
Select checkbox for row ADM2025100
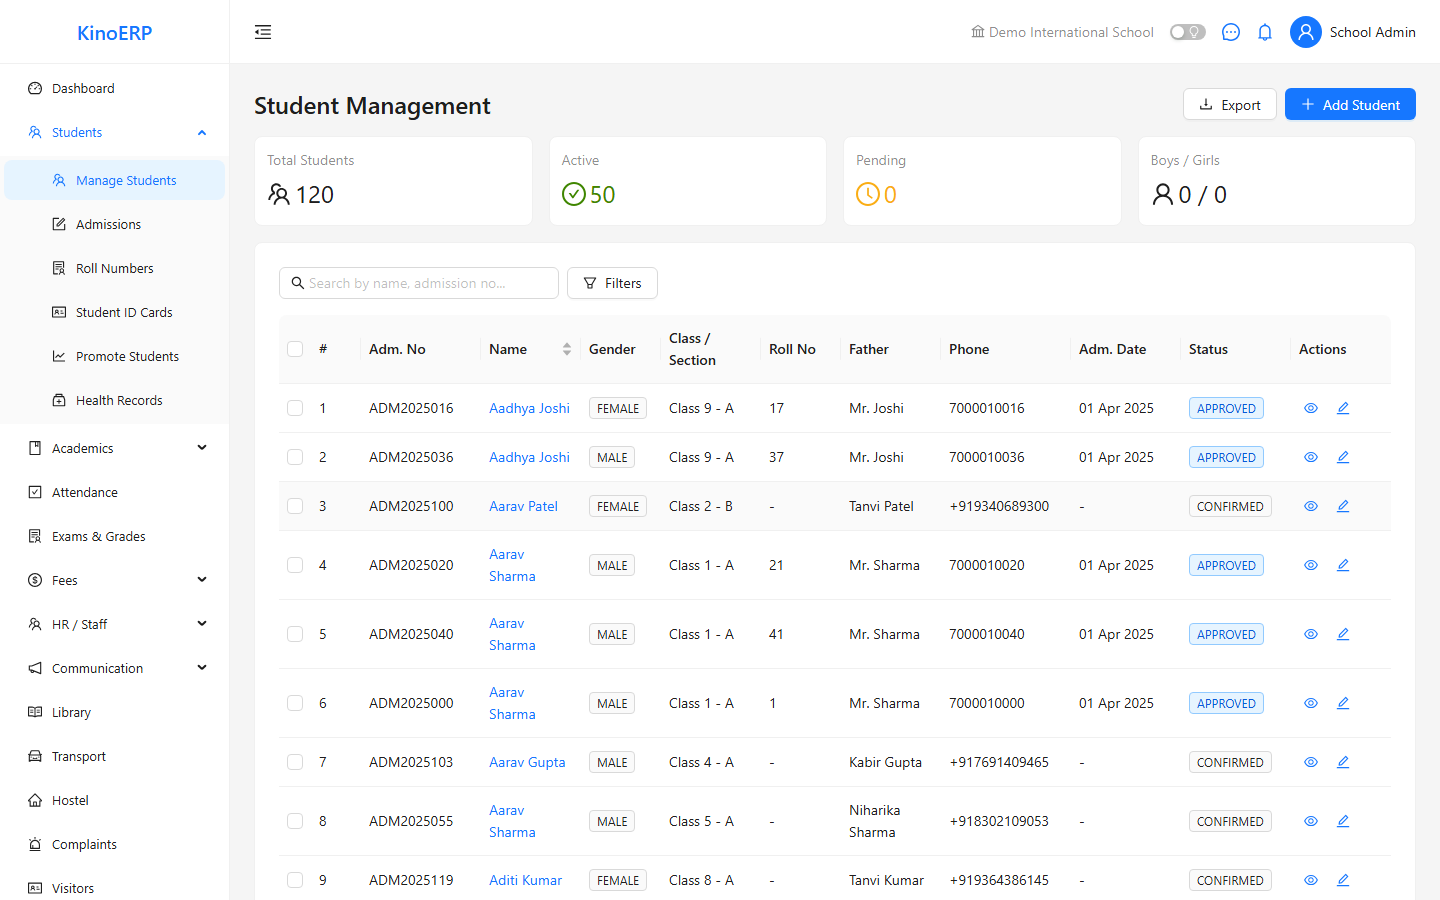(295, 506)
